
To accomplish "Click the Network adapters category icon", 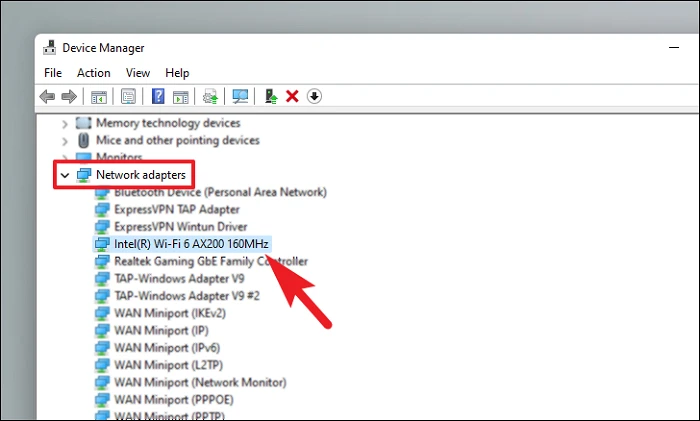I will (84, 175).
